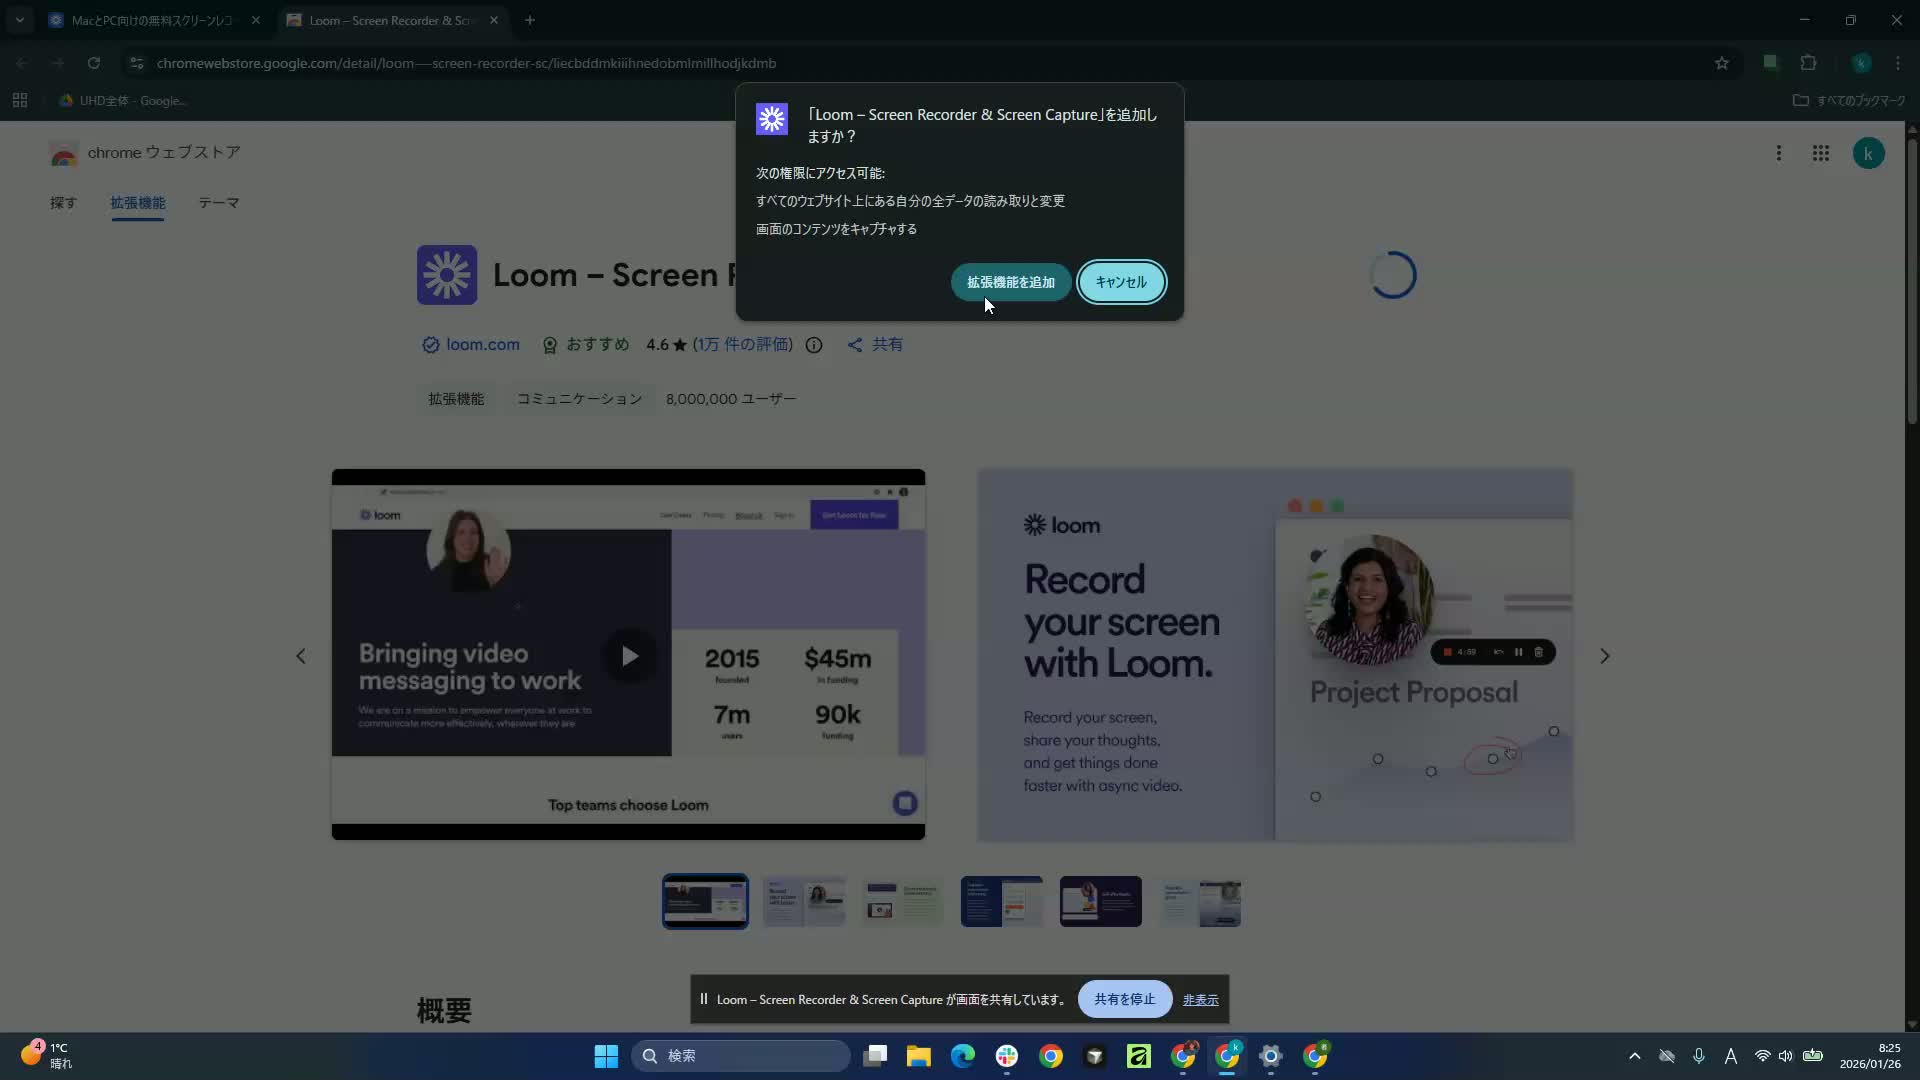Click the rating info circle icon
This screenshot has height=1080, width=1920.
(814, 345)
